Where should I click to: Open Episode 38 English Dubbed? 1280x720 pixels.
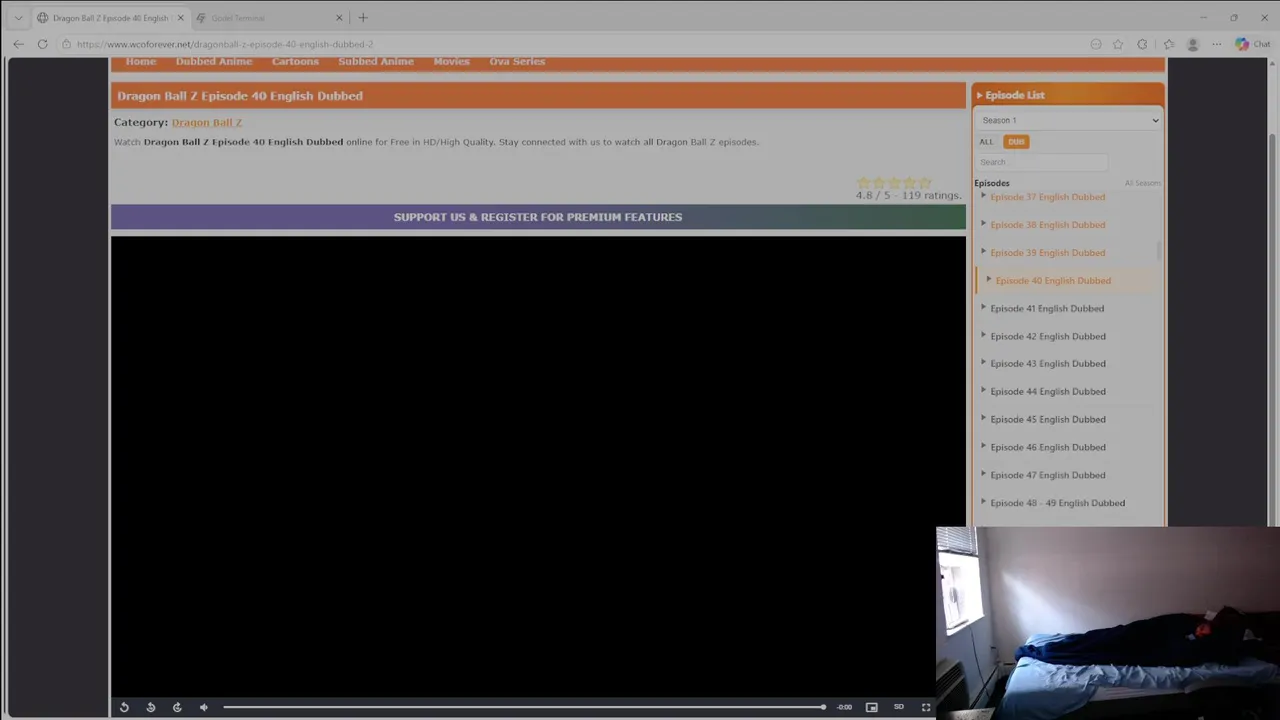coord(1047,225)
